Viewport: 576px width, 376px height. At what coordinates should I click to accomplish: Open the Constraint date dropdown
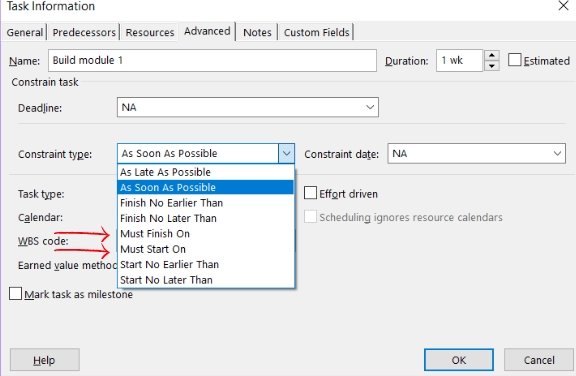coord(557,153)
